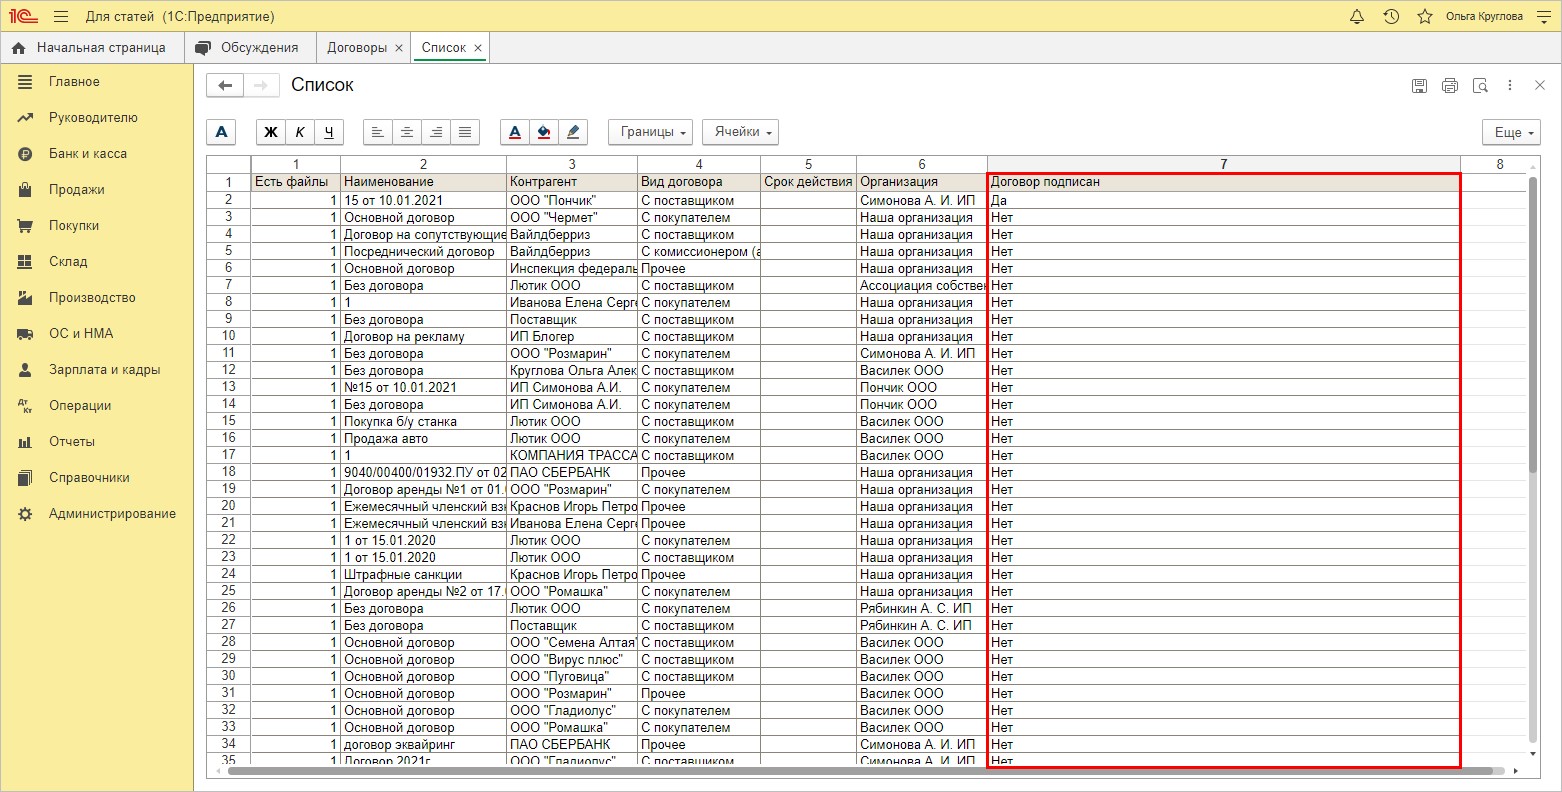Select cell Договор на рекламу
The width and height of the screenshot is (1562, 792).
click(x=423, y=336)
